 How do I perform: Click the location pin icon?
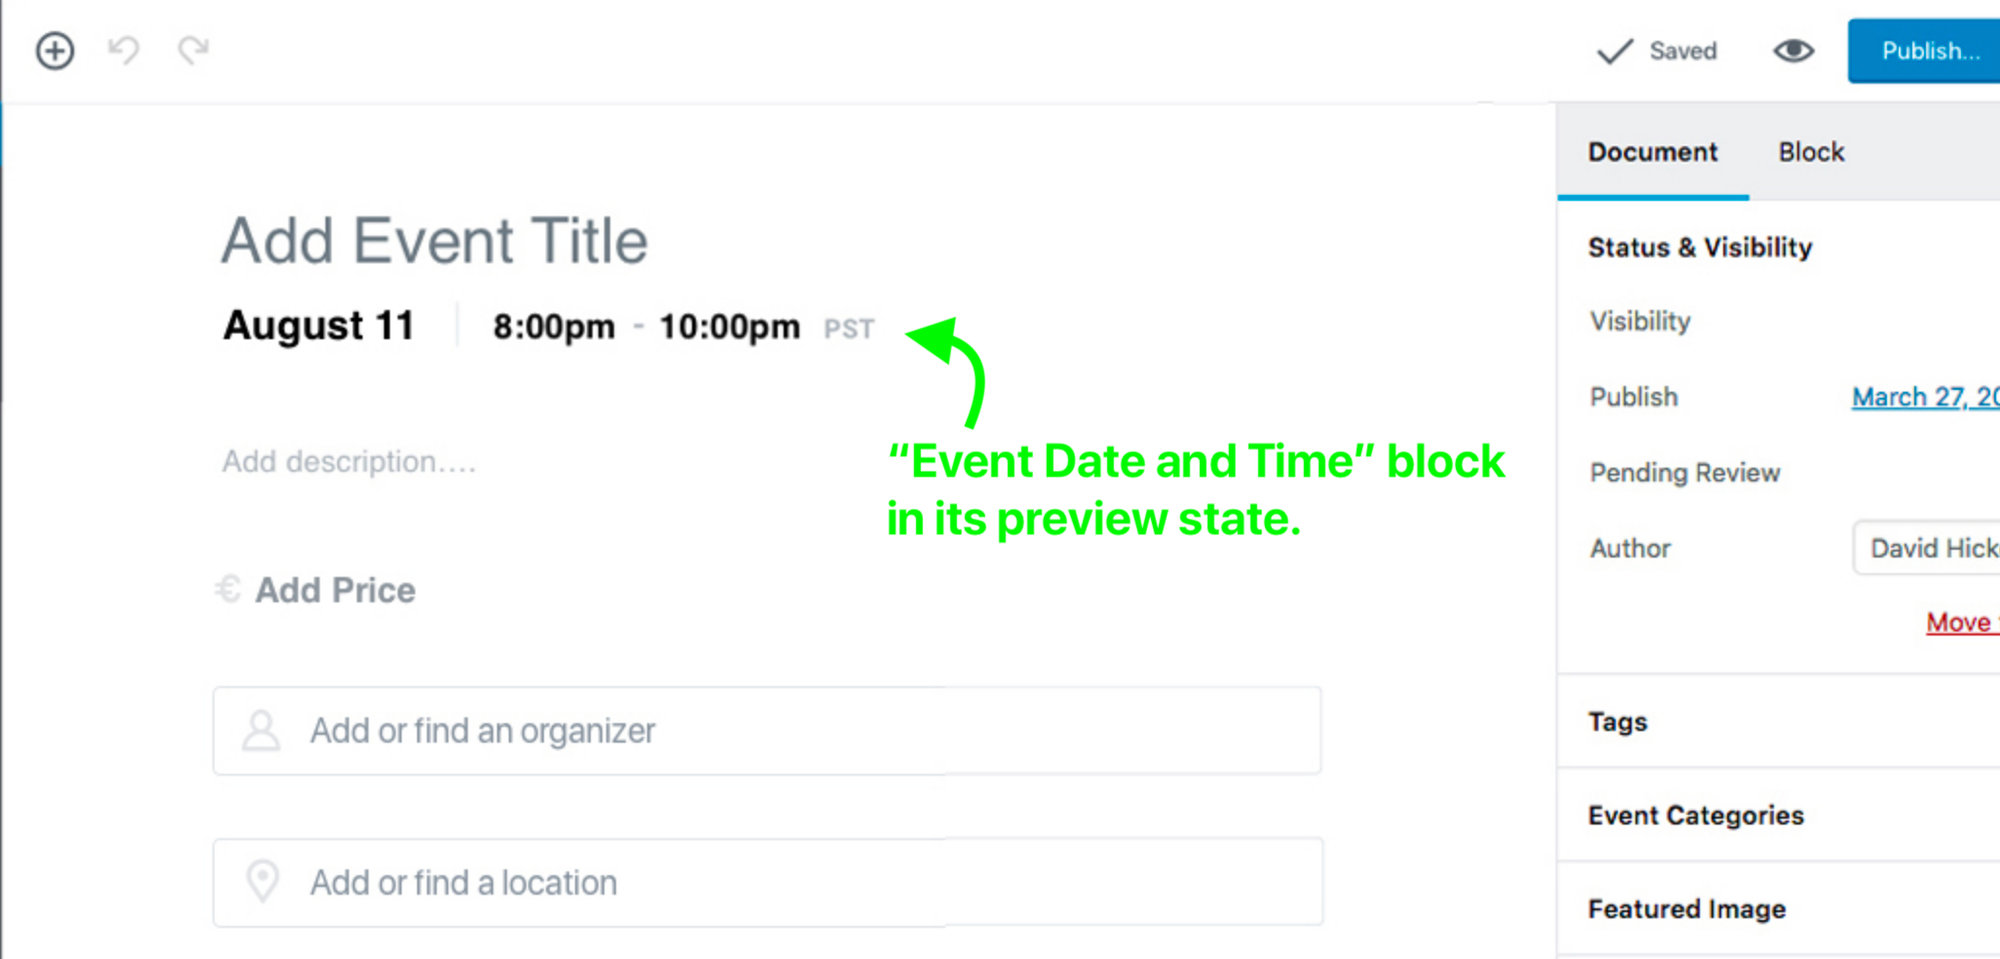pos(263,882)
